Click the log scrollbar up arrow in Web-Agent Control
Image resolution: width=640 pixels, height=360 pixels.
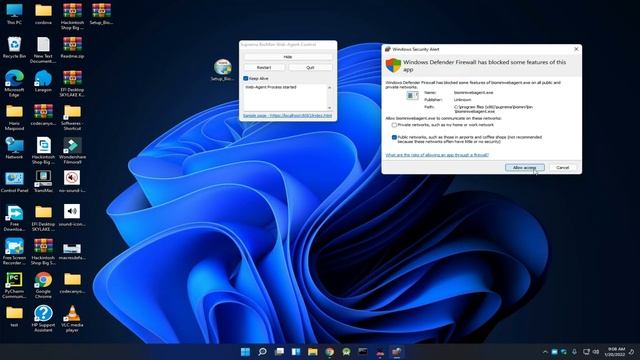coord(330,87)
